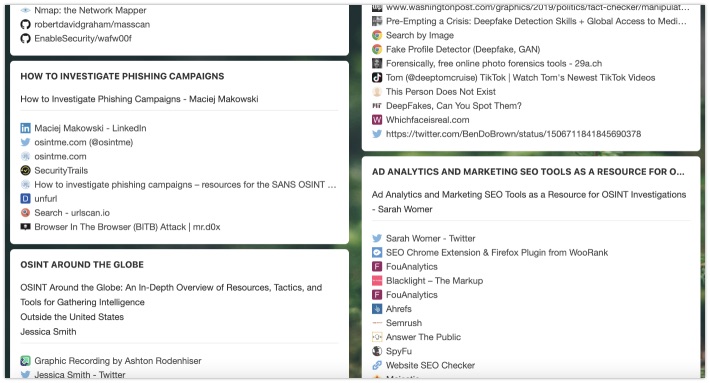Screen dimensions: 710x383
Task: Click the TikTok icon for Tom @deeptomcruise
Action: [x=377, y=77]
